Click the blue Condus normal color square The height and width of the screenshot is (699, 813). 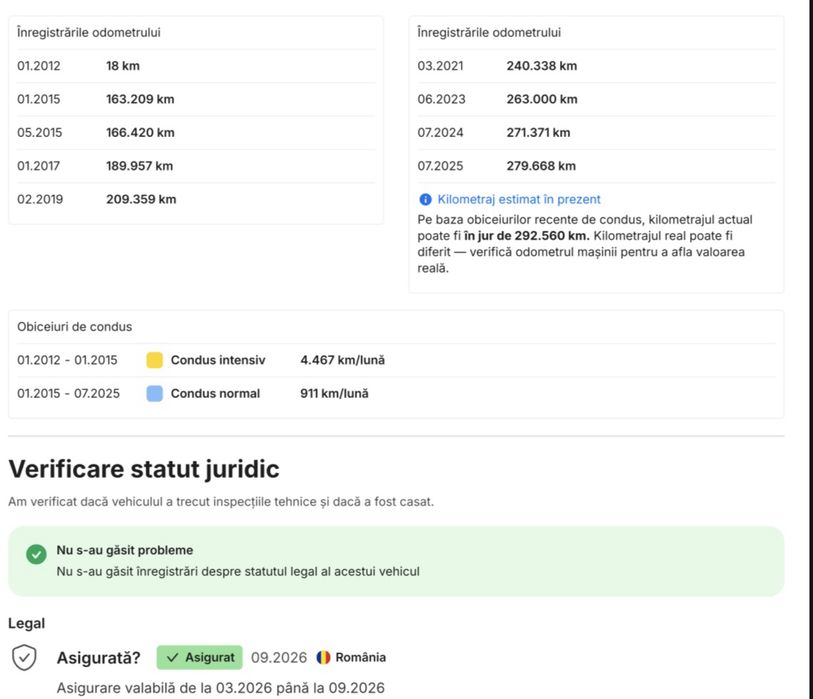click(155, 393)
